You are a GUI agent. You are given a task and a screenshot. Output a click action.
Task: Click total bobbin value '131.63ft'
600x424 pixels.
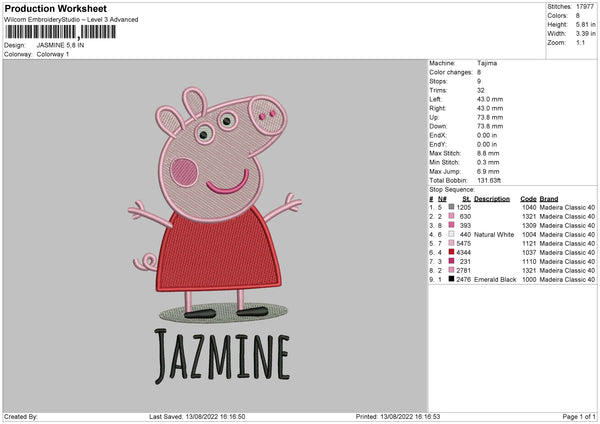pos(489,180)
